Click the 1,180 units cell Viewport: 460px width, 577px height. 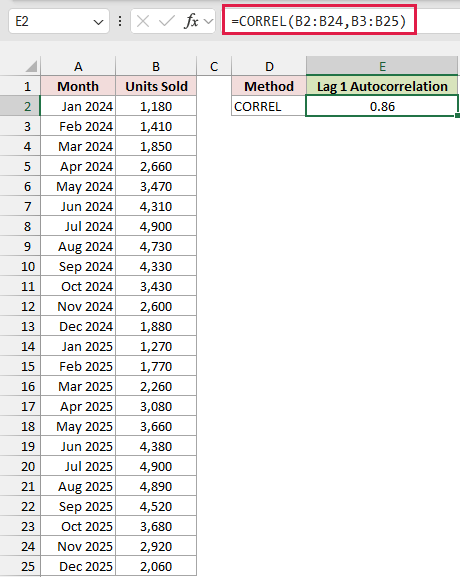pyautogui.click(x=156, y=106)
